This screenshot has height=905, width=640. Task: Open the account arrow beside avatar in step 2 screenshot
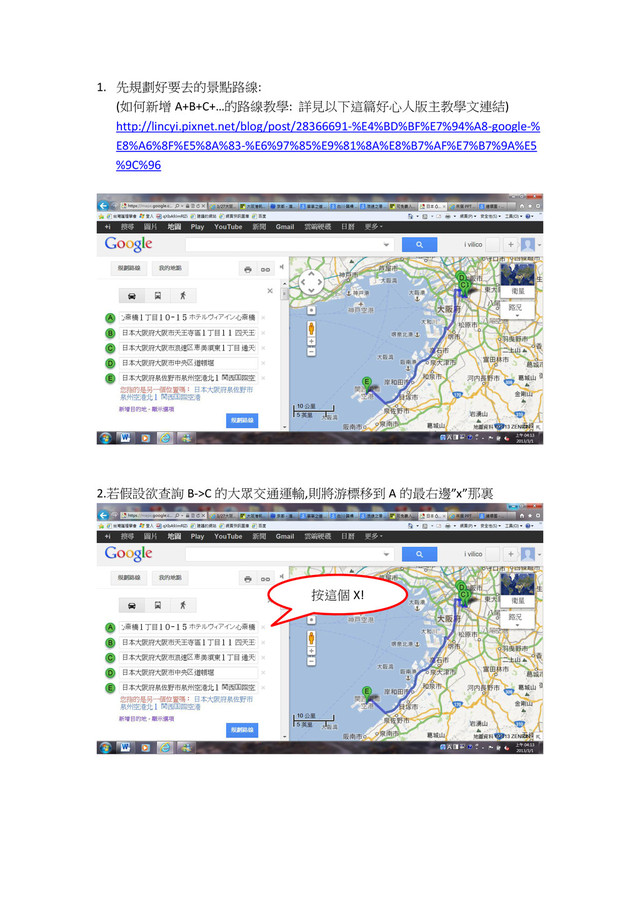pyautogui.click(x=540, y=555)
